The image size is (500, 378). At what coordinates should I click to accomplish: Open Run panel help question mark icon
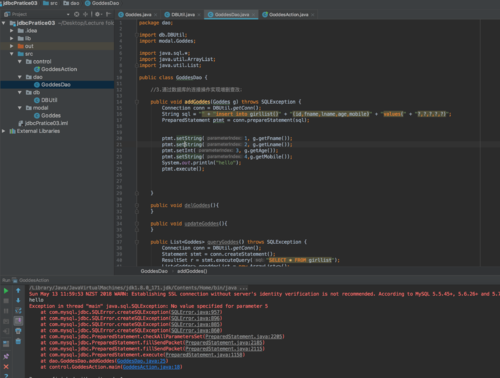coord(6,376)
